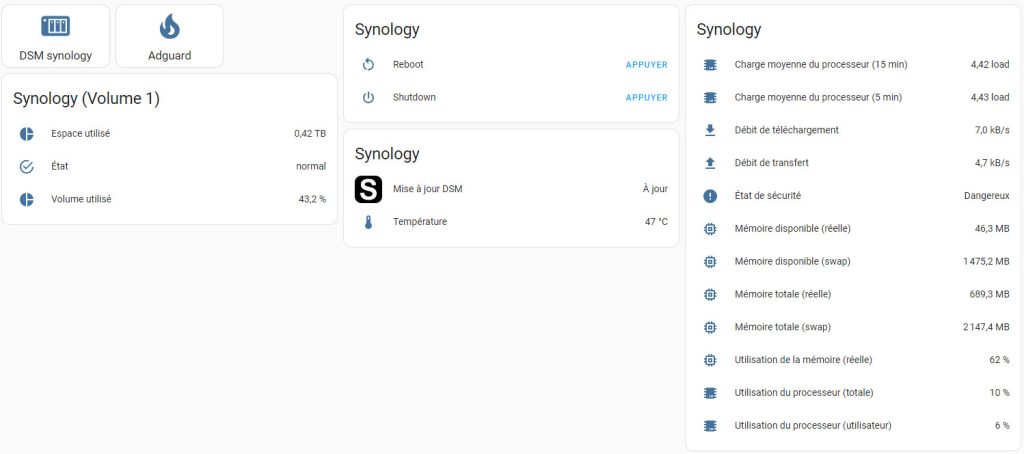1024x454 pixels.
Task: Click the 1 475,2 MB value
Action: coord(986,261)
